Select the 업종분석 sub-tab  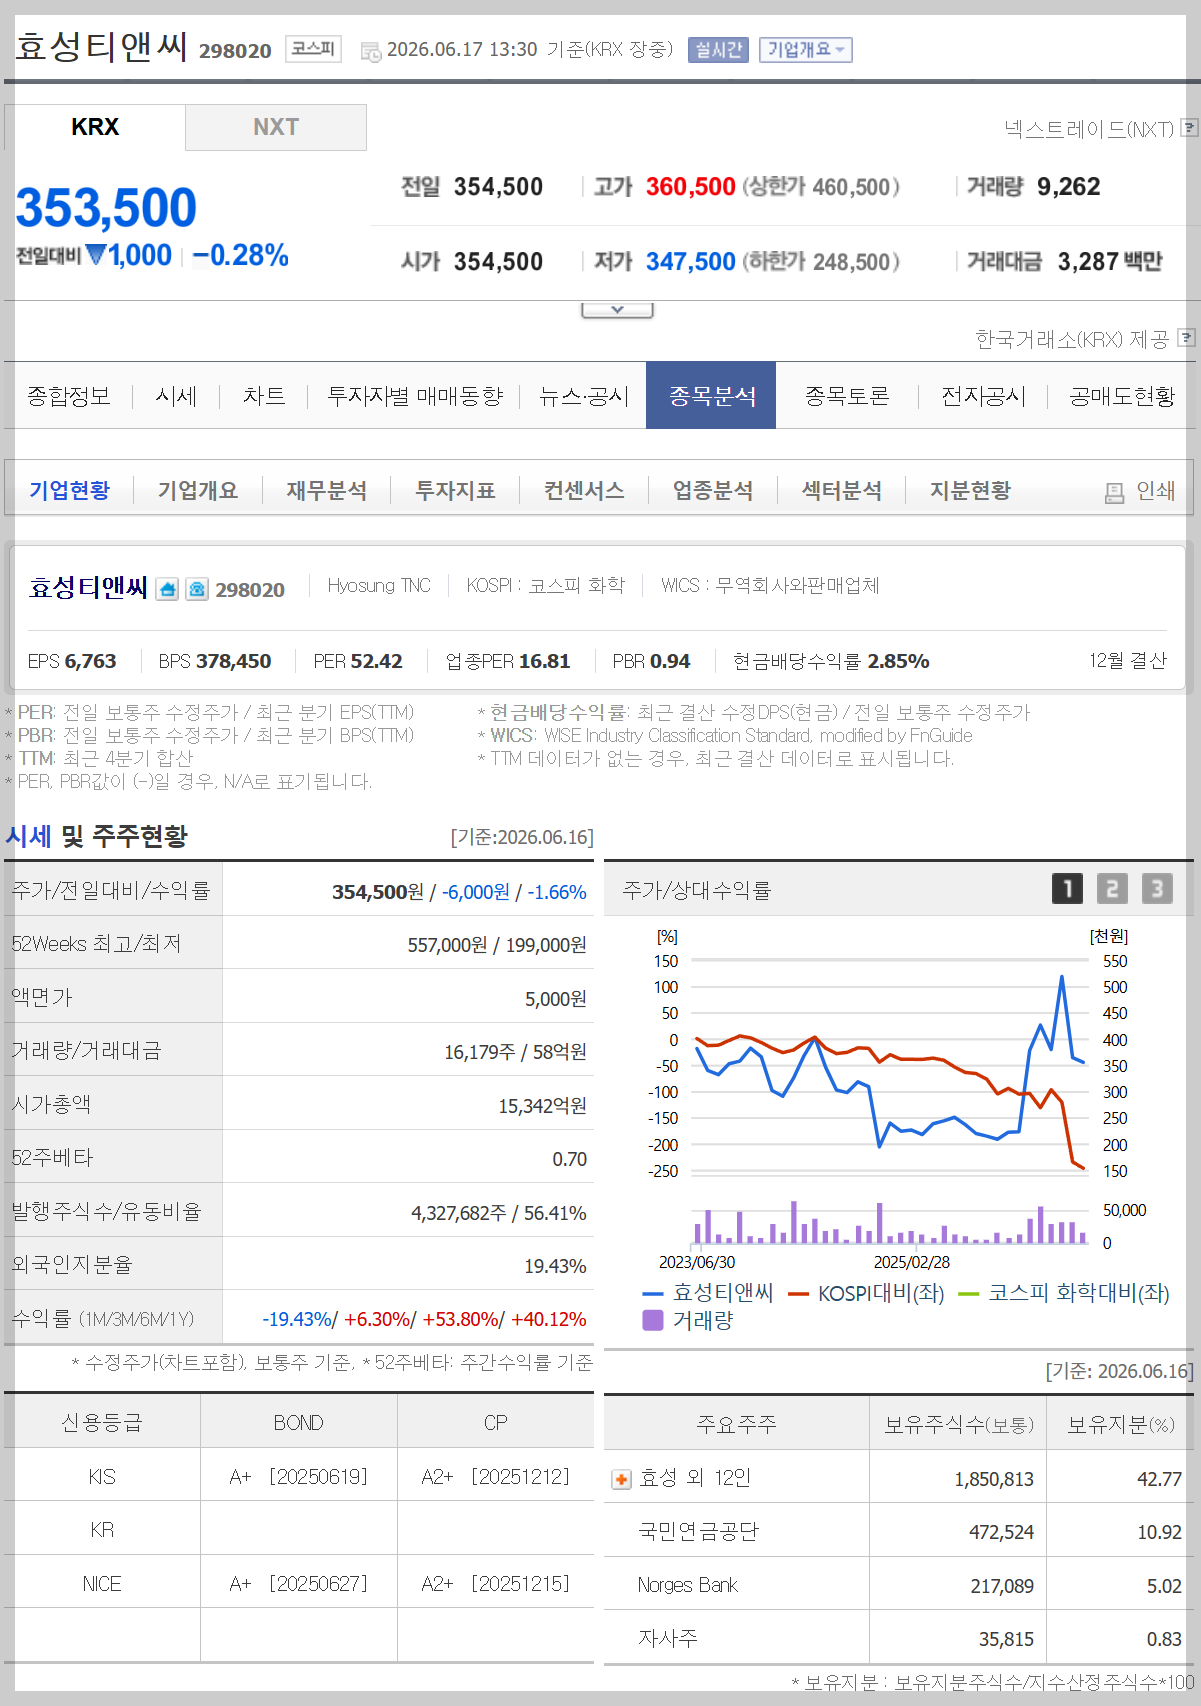click(713, 490)
